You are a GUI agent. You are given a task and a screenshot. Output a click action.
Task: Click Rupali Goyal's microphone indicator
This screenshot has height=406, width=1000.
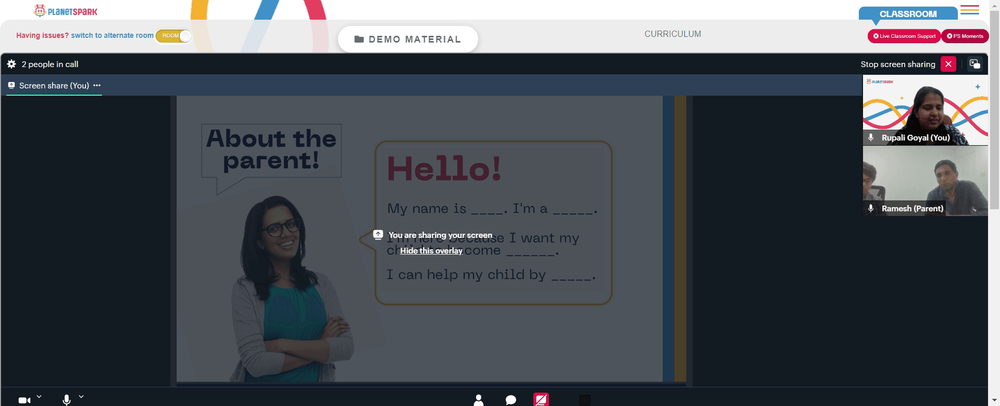(x=871, y=138)
